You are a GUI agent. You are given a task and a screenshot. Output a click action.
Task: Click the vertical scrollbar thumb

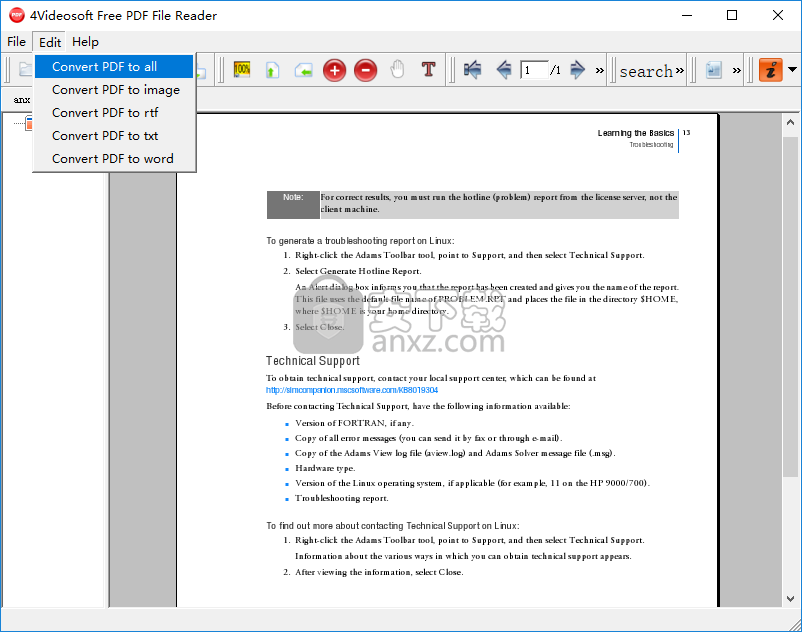790,307
